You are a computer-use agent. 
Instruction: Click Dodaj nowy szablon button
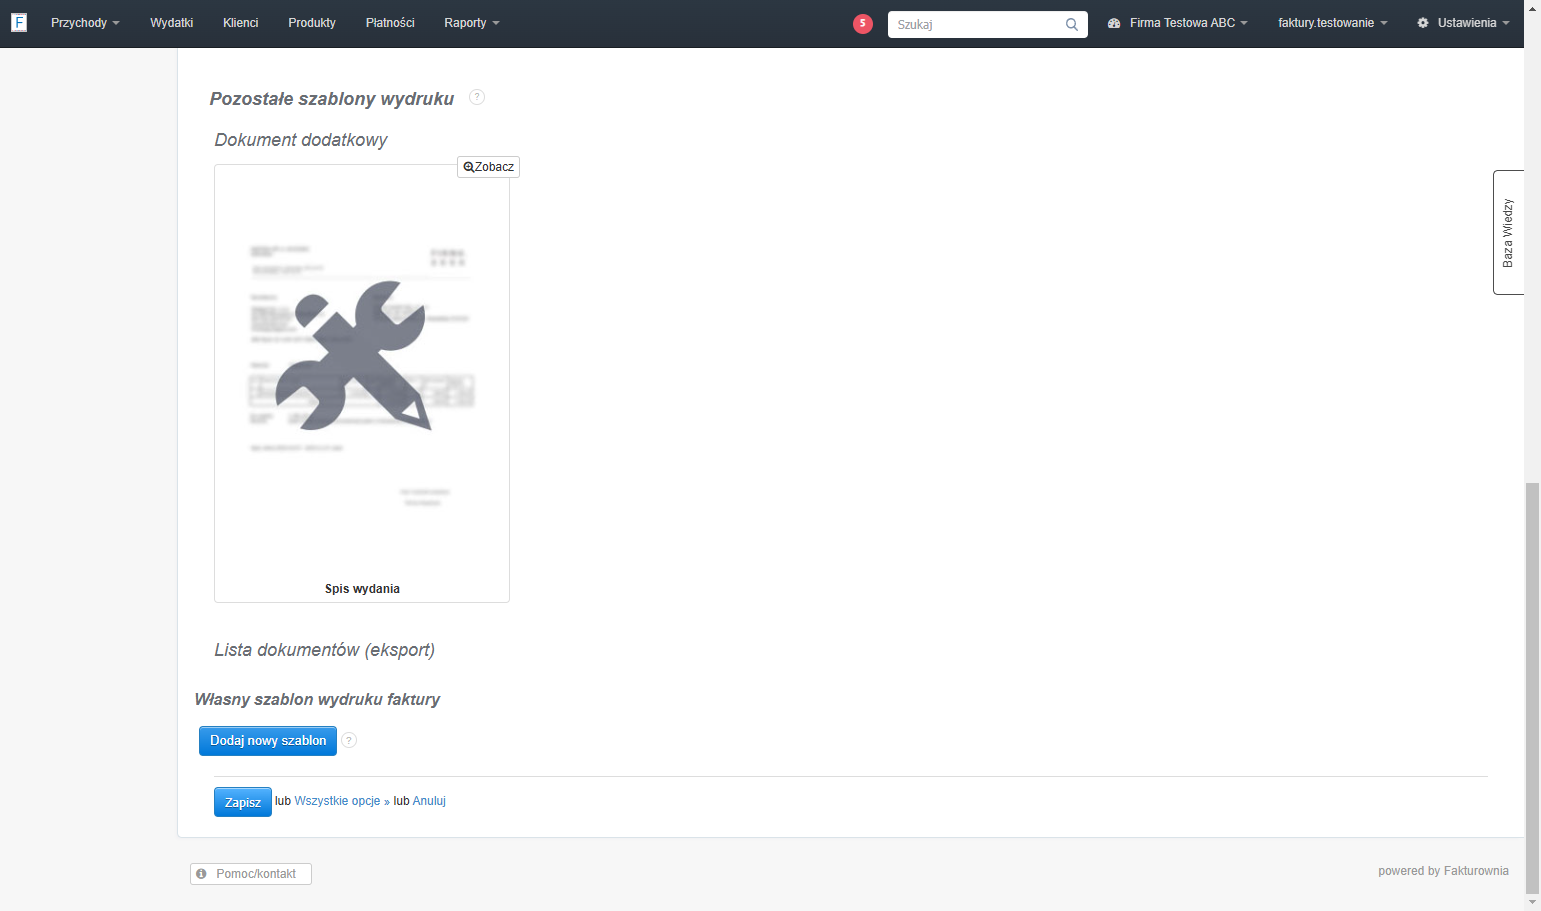point(268,741)
